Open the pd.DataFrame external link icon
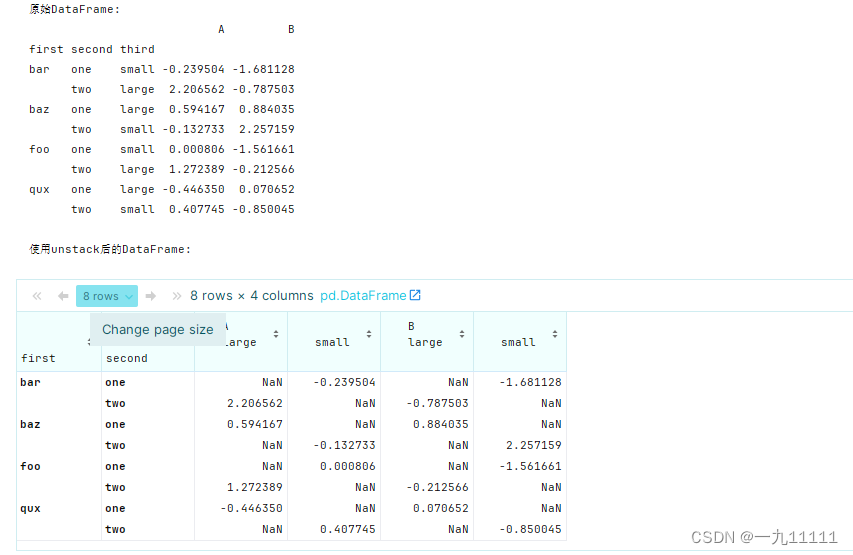 [415, 295]
